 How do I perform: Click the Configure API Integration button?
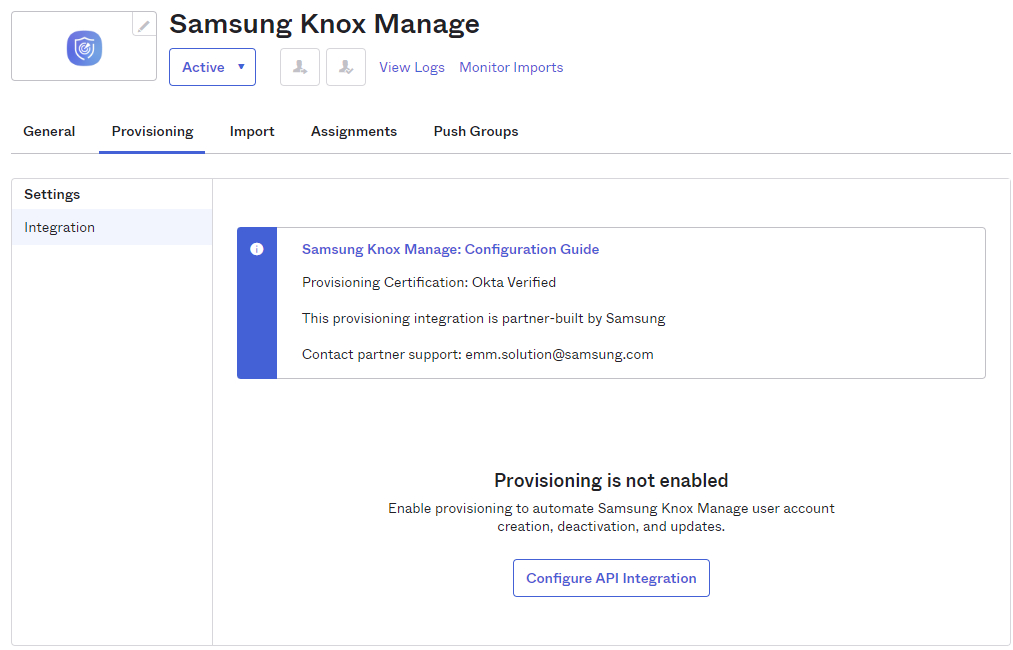611,578
